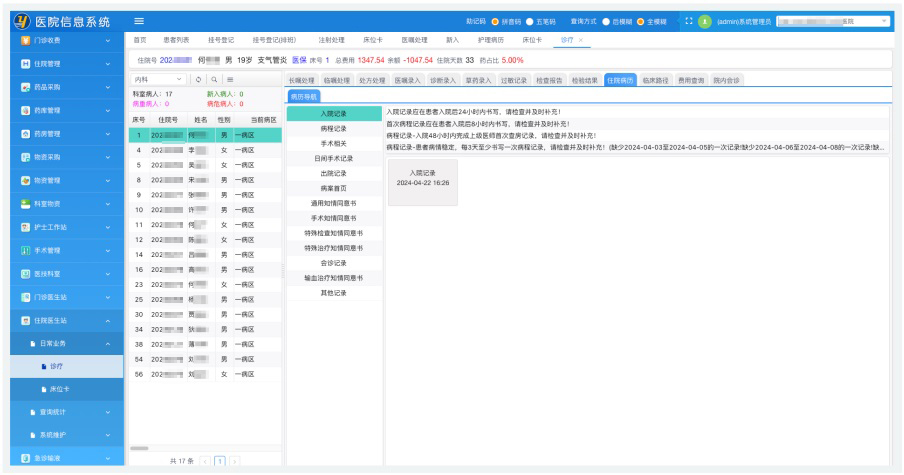Click the fullscreen icon in header
904x475 pixels.
click(x=688, y=21)
